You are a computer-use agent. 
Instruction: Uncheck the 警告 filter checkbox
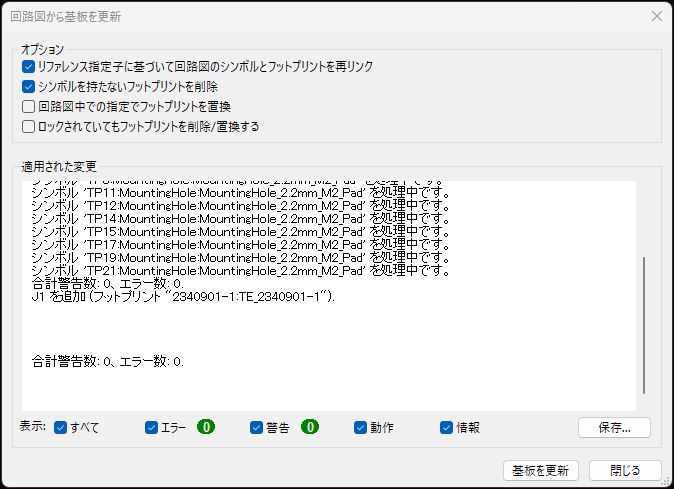click(x=257, y=427)
